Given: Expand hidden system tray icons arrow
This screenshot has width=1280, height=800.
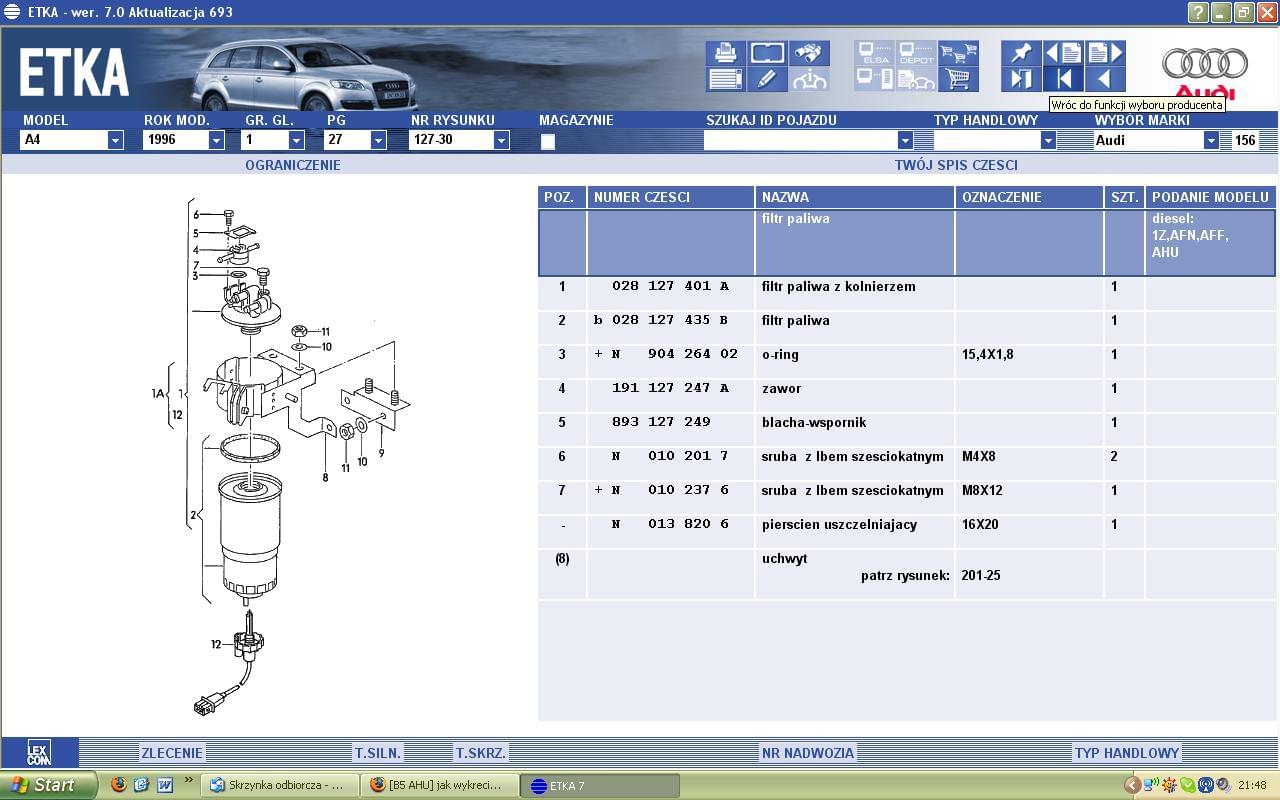Looking at the screenshot, I should tap(1132, 785).
